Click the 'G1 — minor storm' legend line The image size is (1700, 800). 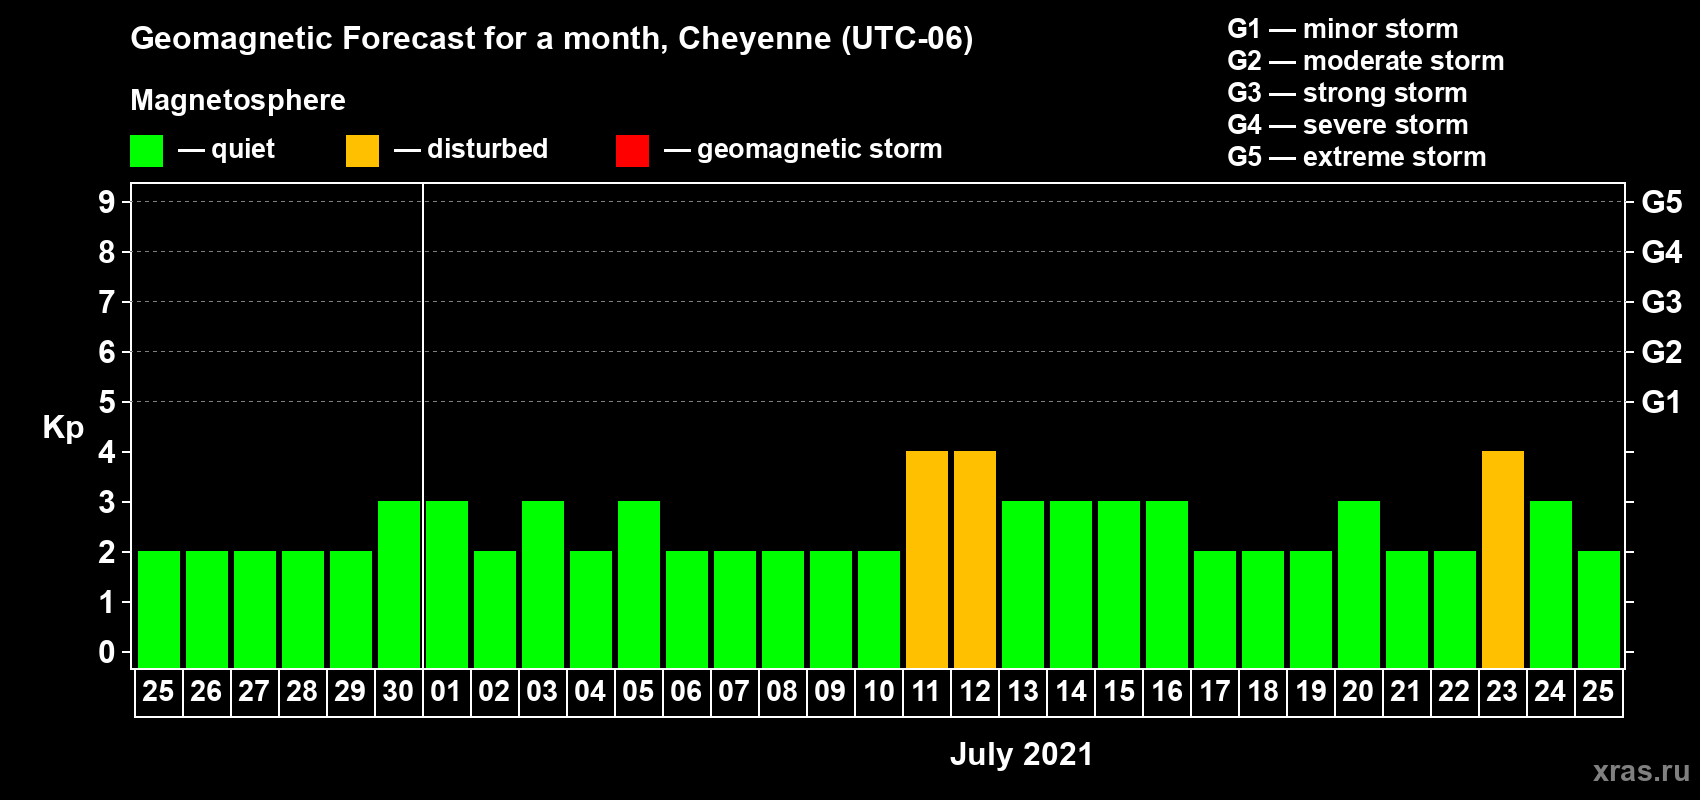pos(1343,29)
